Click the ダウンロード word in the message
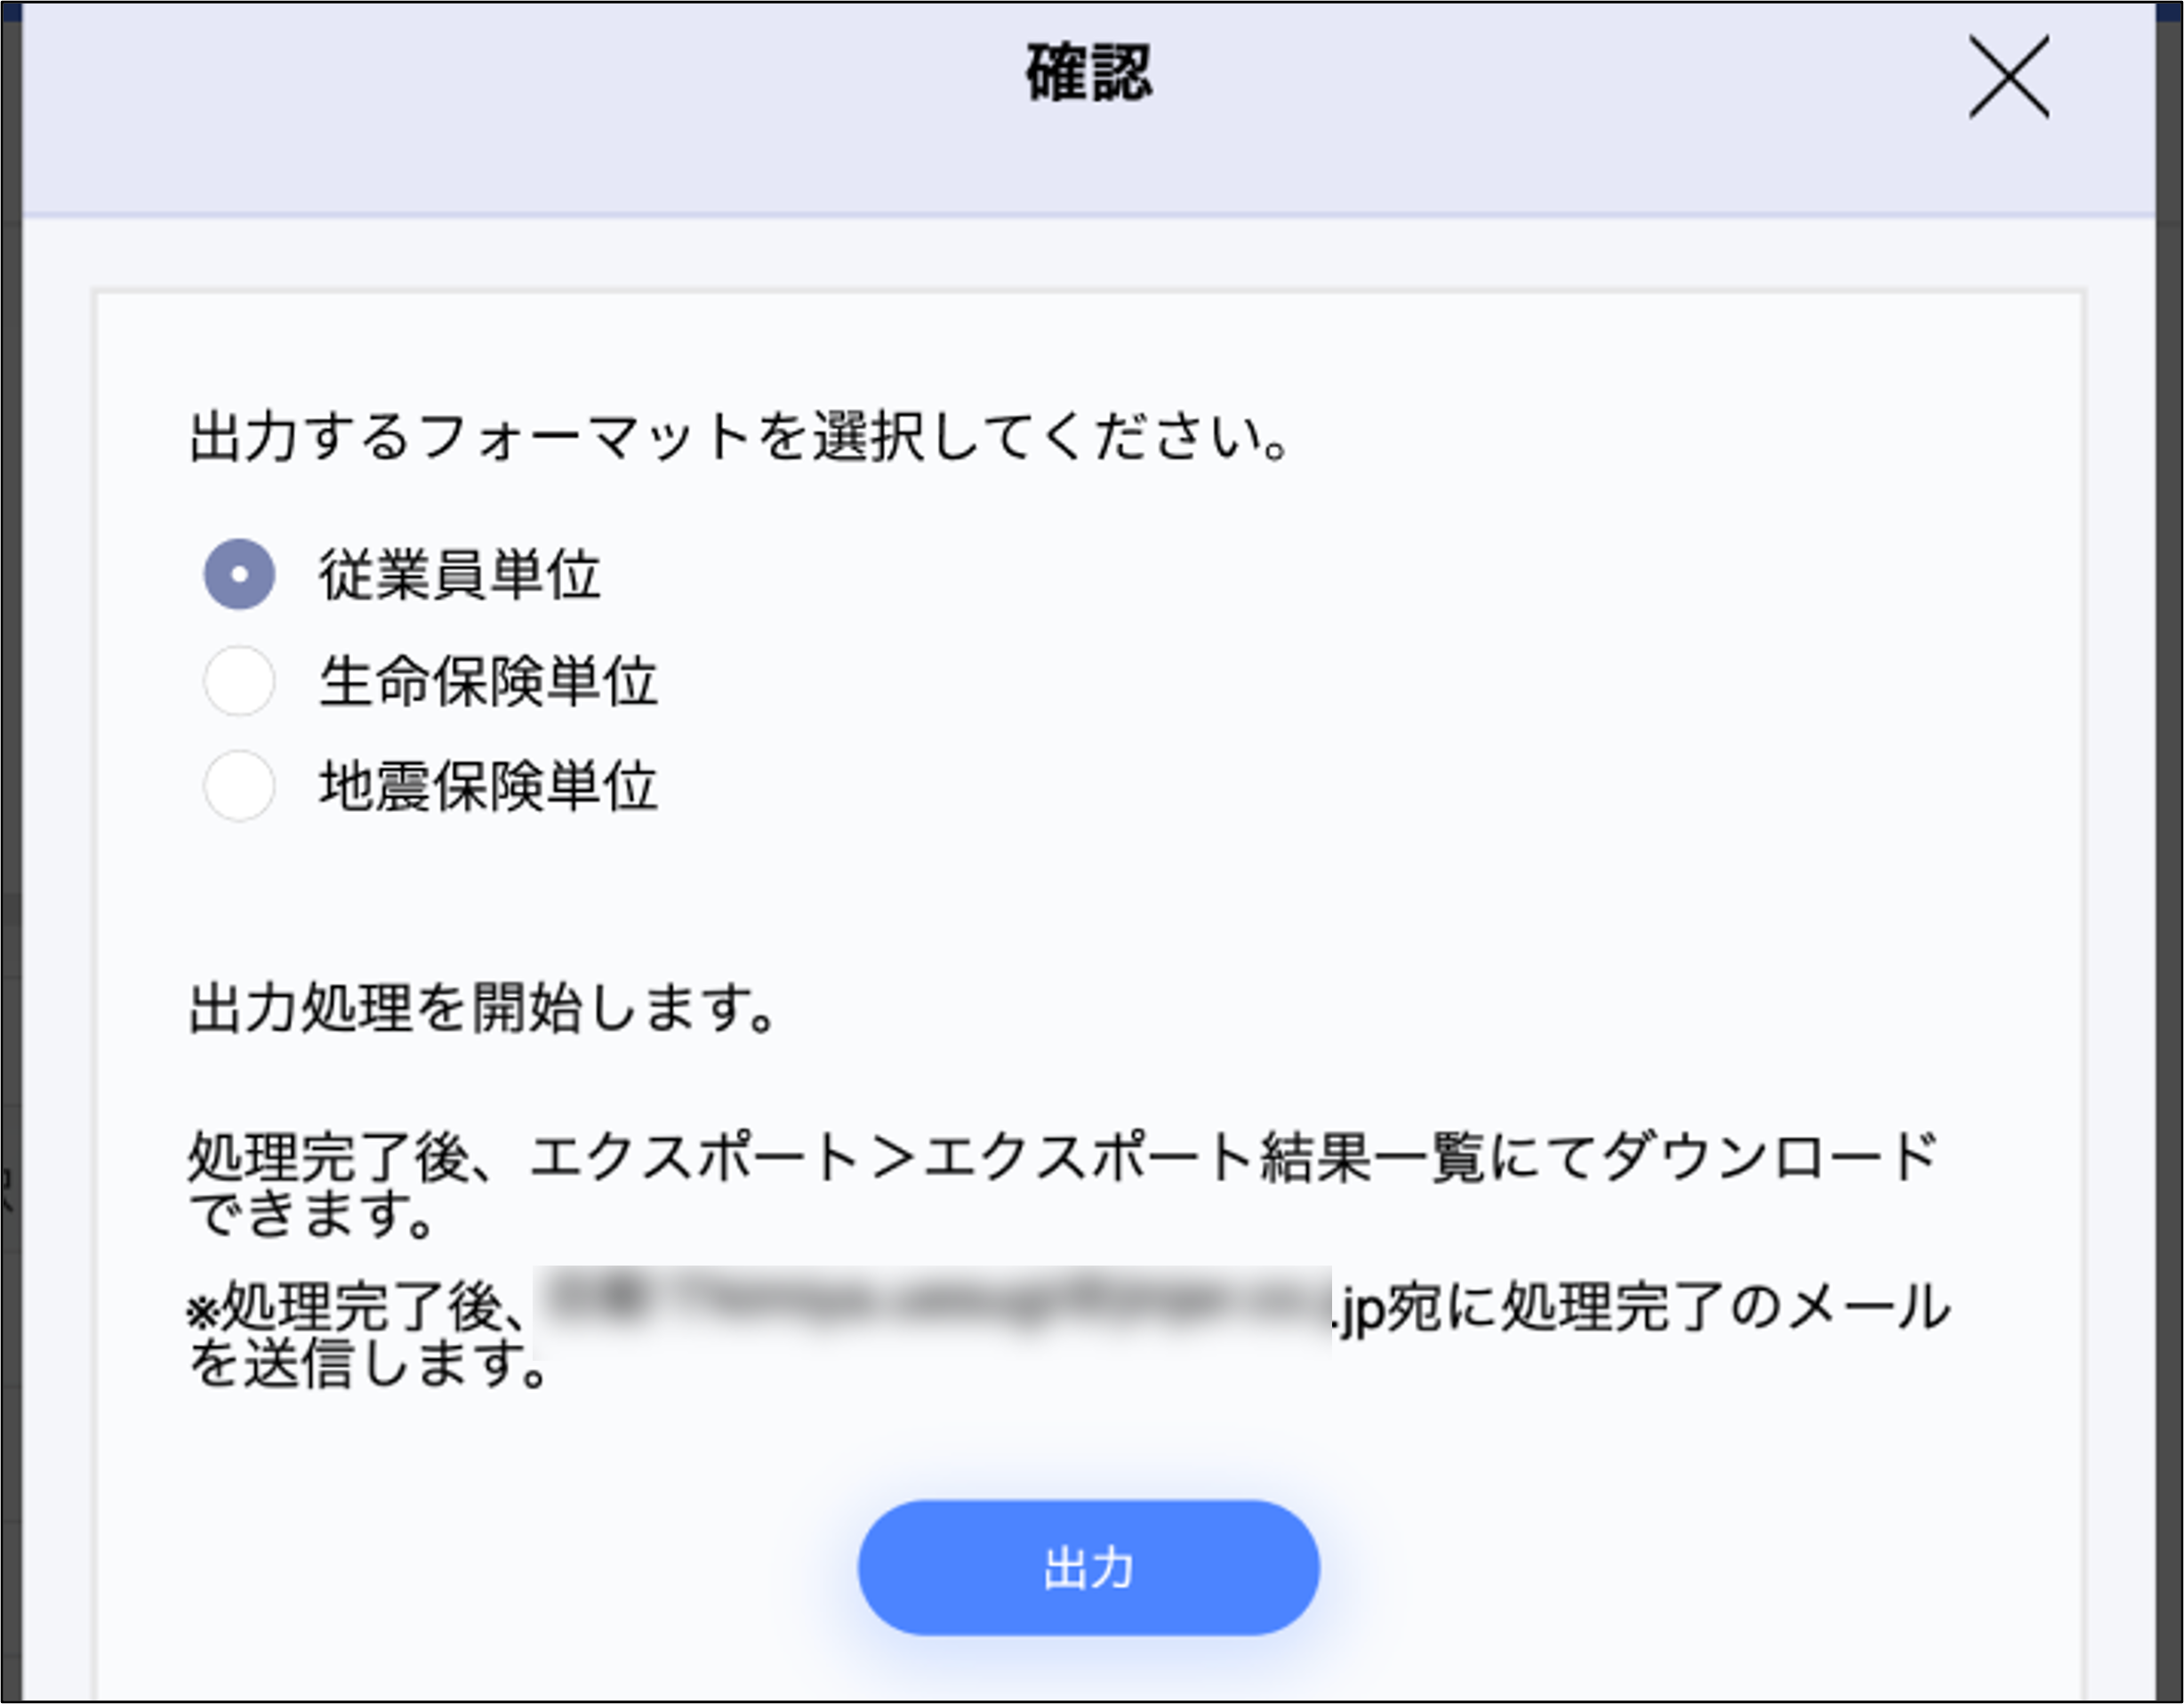This screenshot has height=1704, width=2184. pyautogui.click(x=1770, y=1158)
